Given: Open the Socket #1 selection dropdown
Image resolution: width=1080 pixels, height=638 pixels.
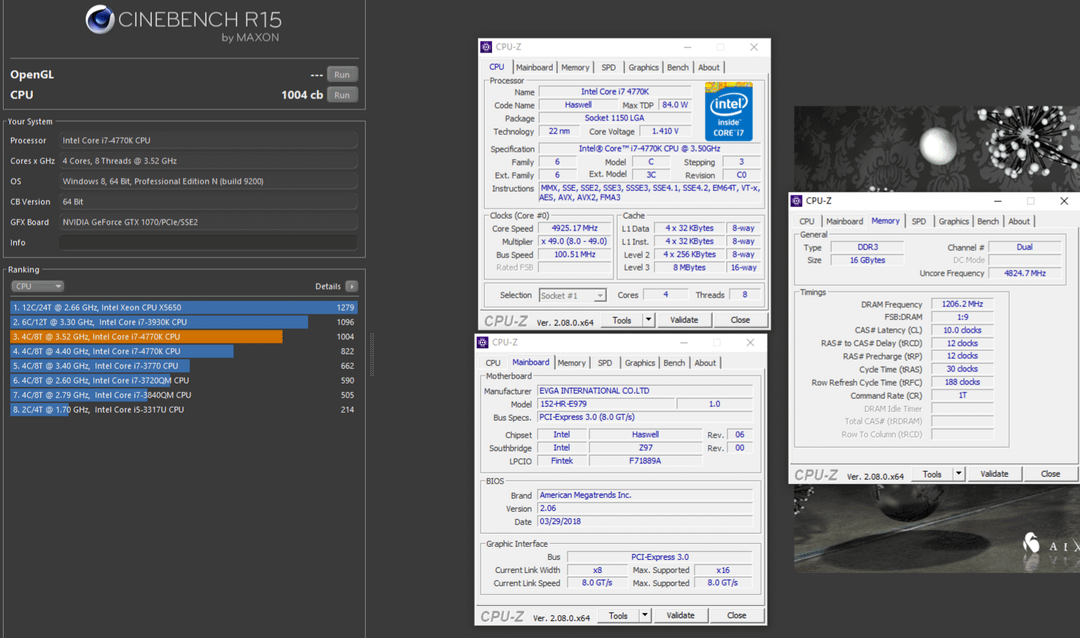Looking at the screenshot, I should [x=572, y=295].
